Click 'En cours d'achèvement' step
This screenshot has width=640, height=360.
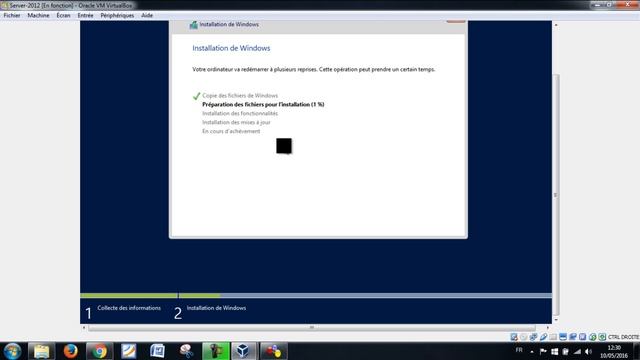coord(231,131)
